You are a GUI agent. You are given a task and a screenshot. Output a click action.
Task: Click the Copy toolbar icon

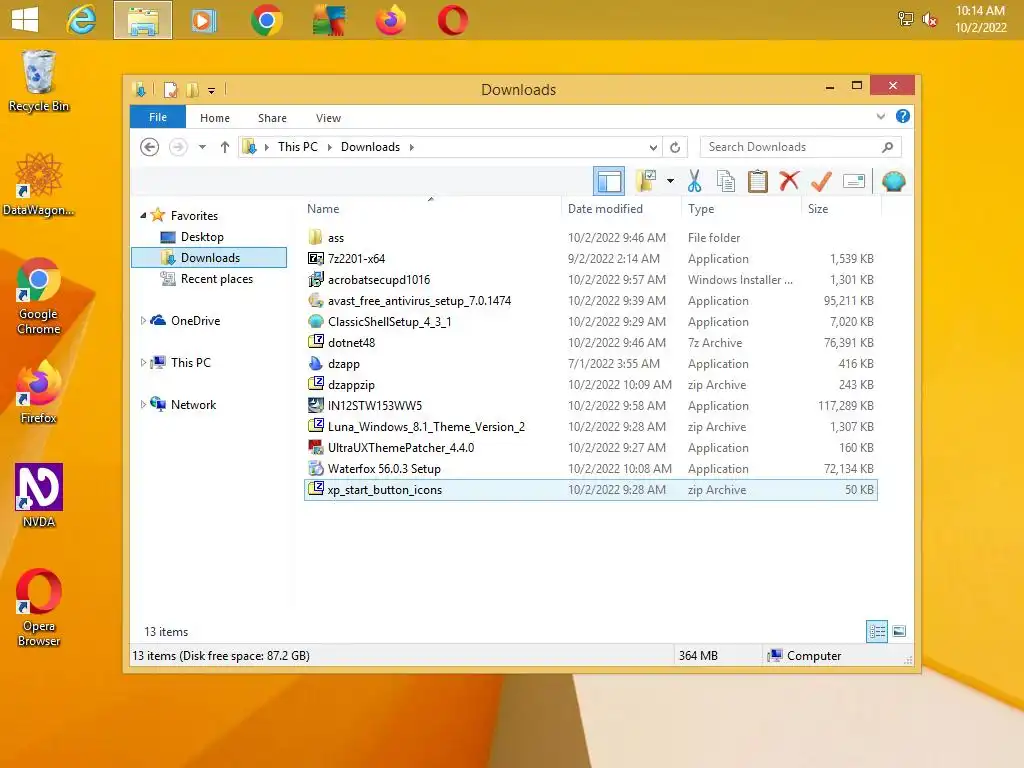click(x=726, y=182)
